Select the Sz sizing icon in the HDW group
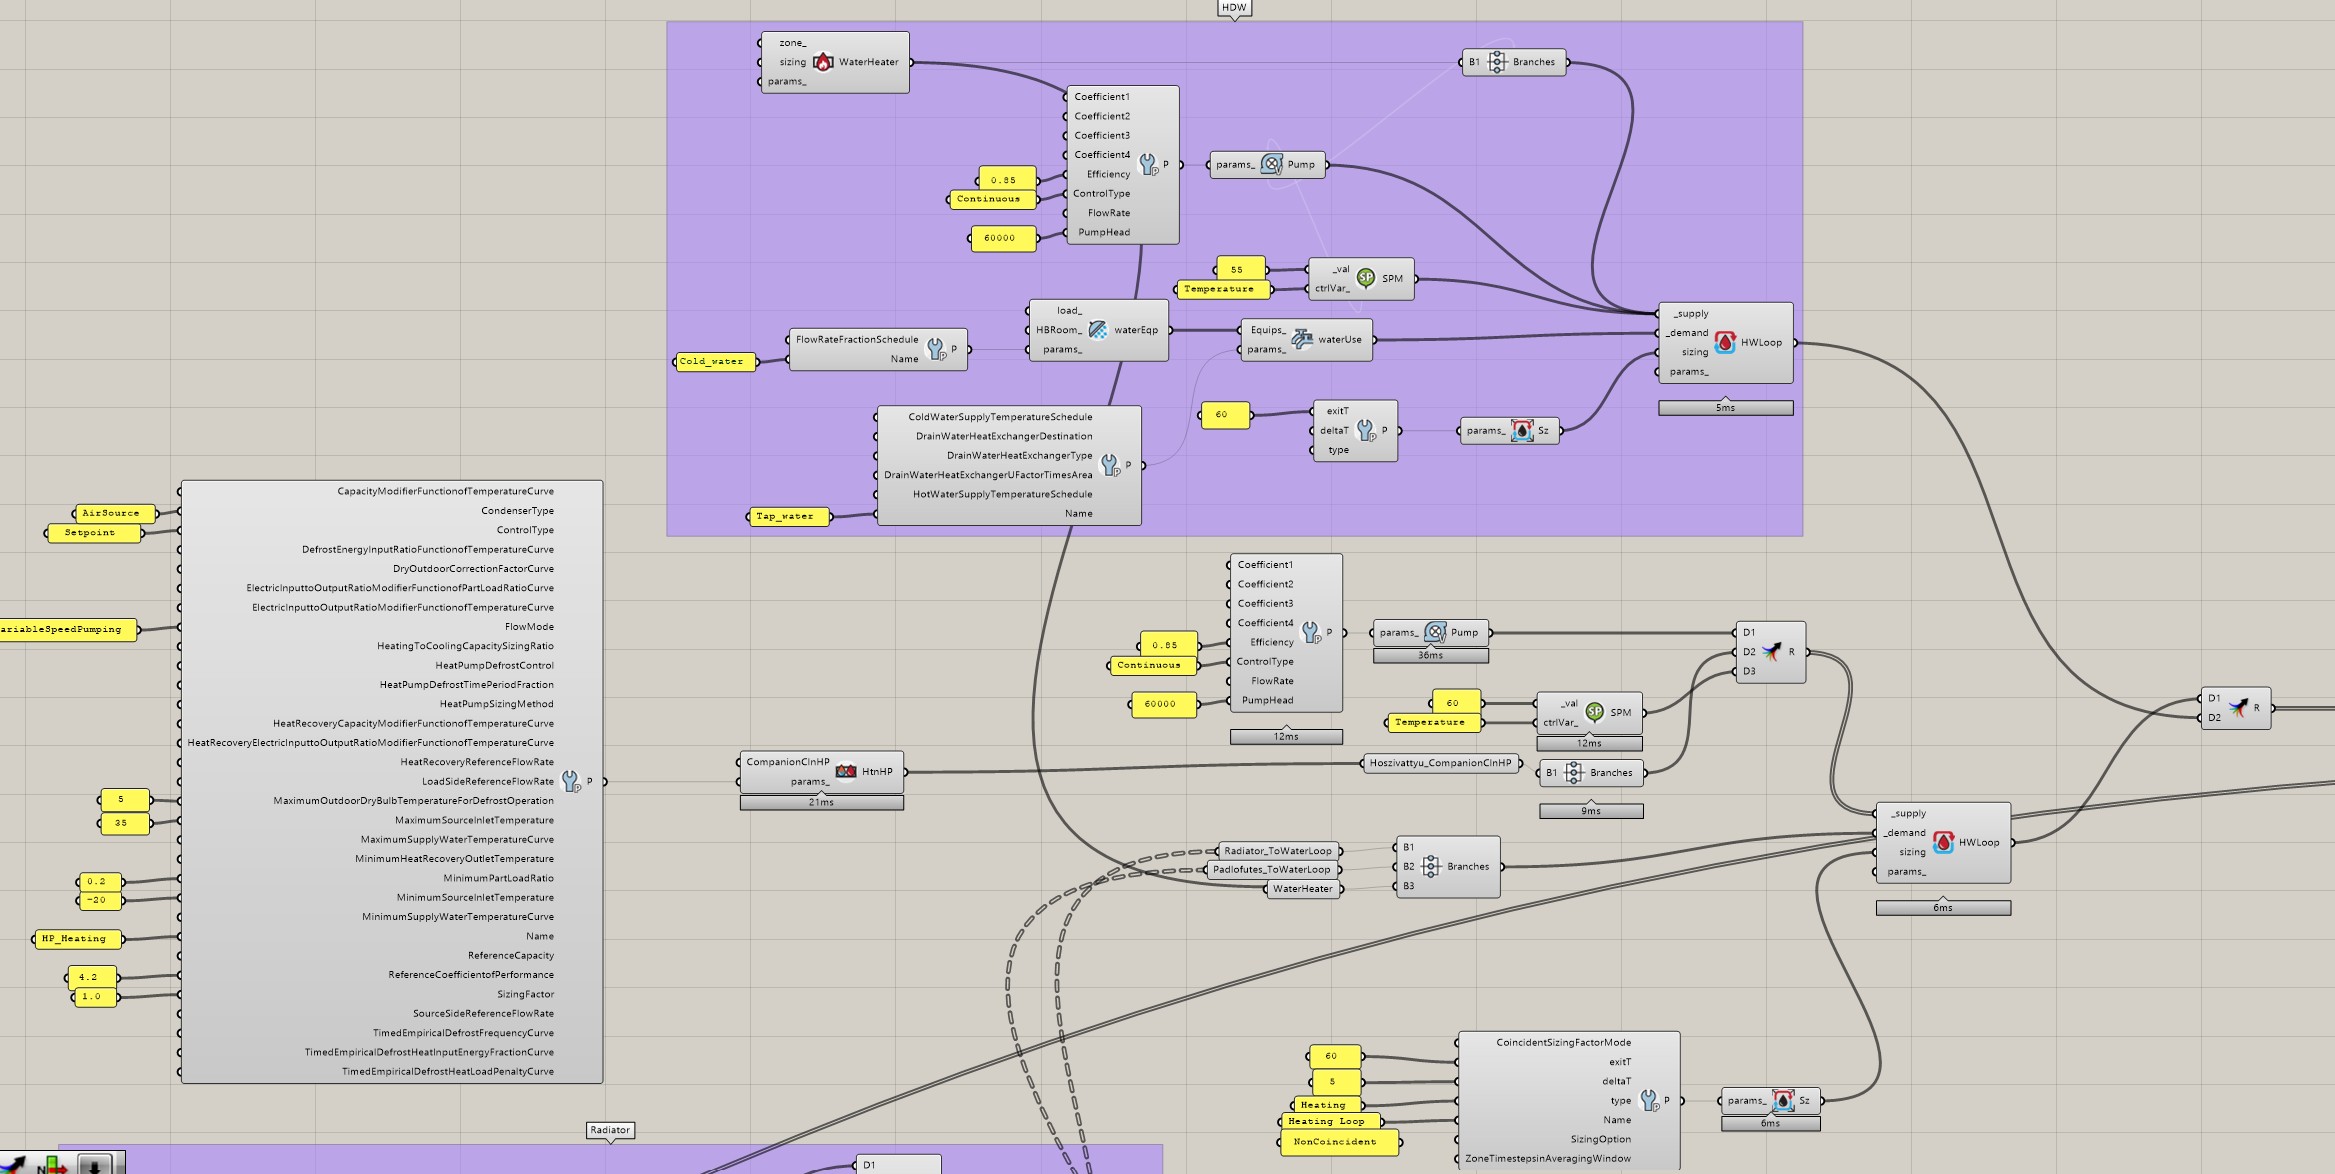Screen dimensions: 2335x1174 point(1522,431)
